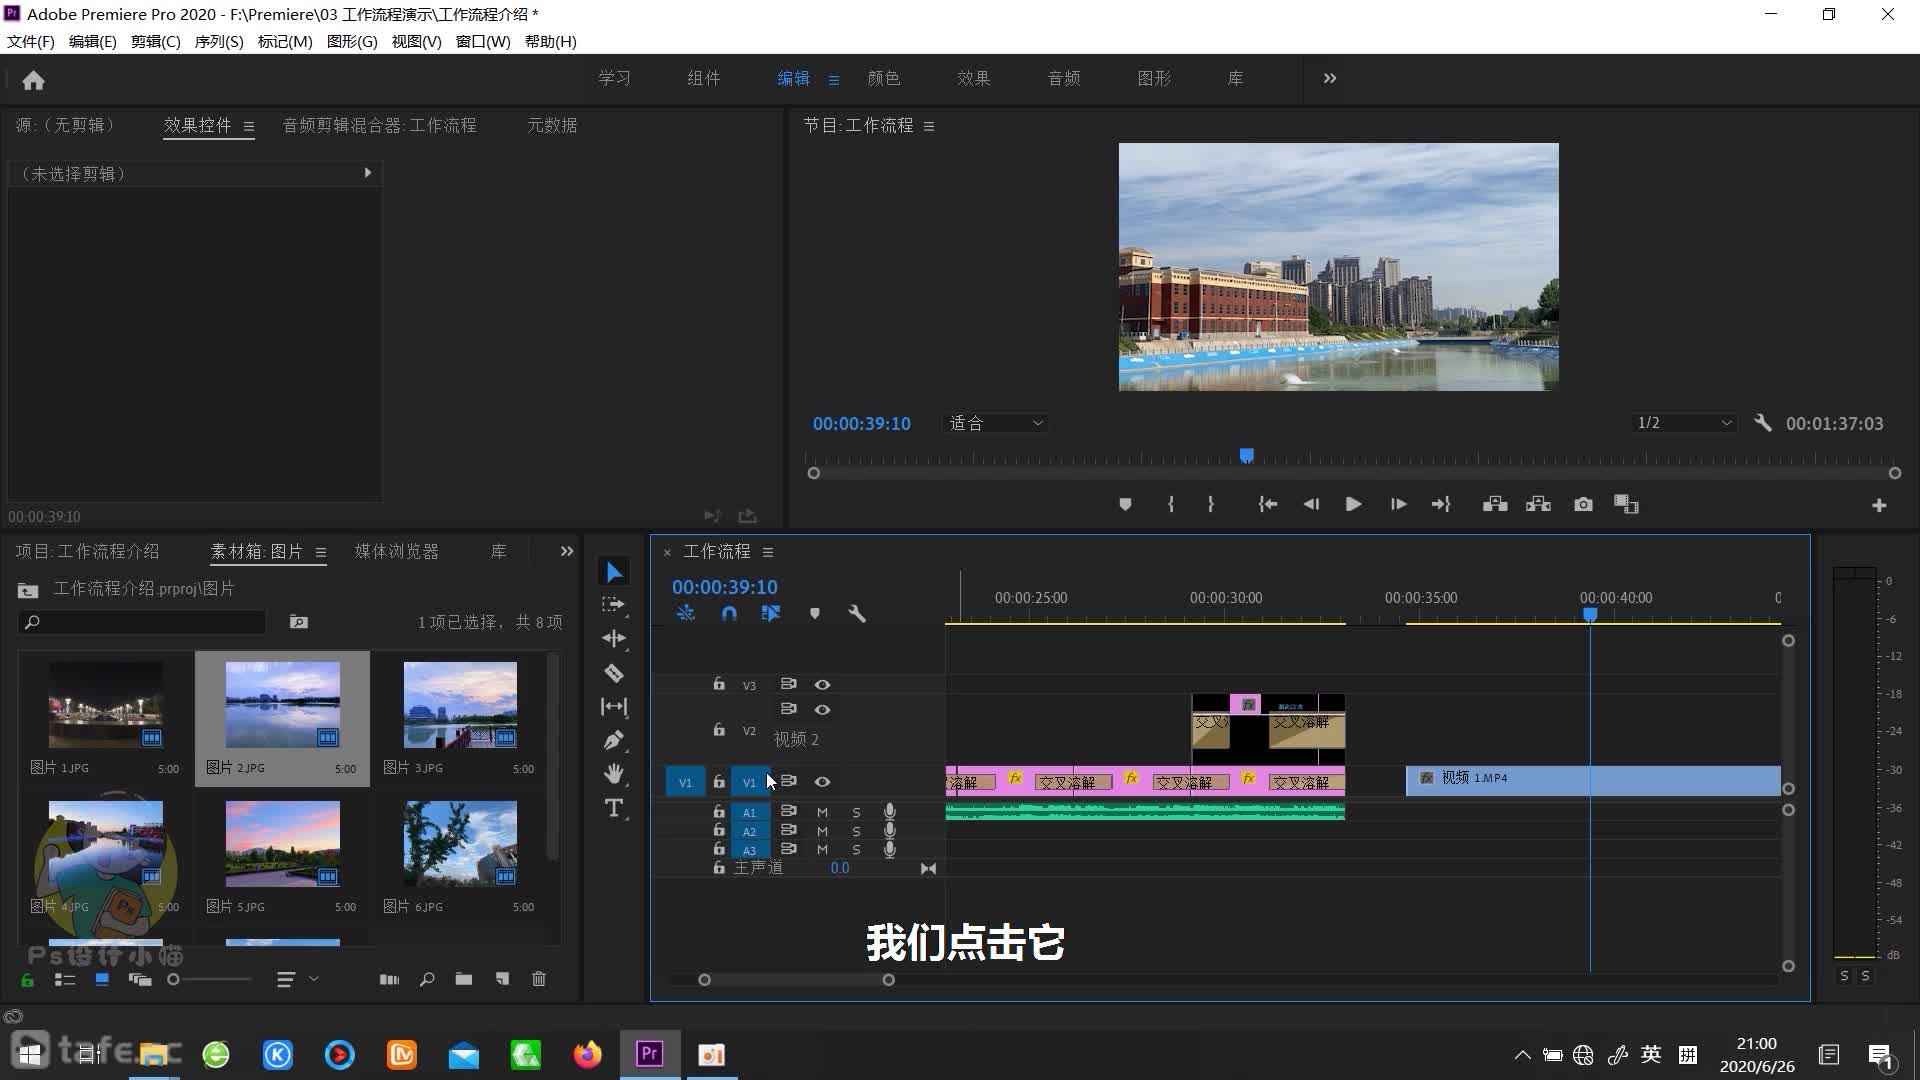Click the new item icon in bin
This screenshot has width=1920, height=1080.
tap(502, 979)
